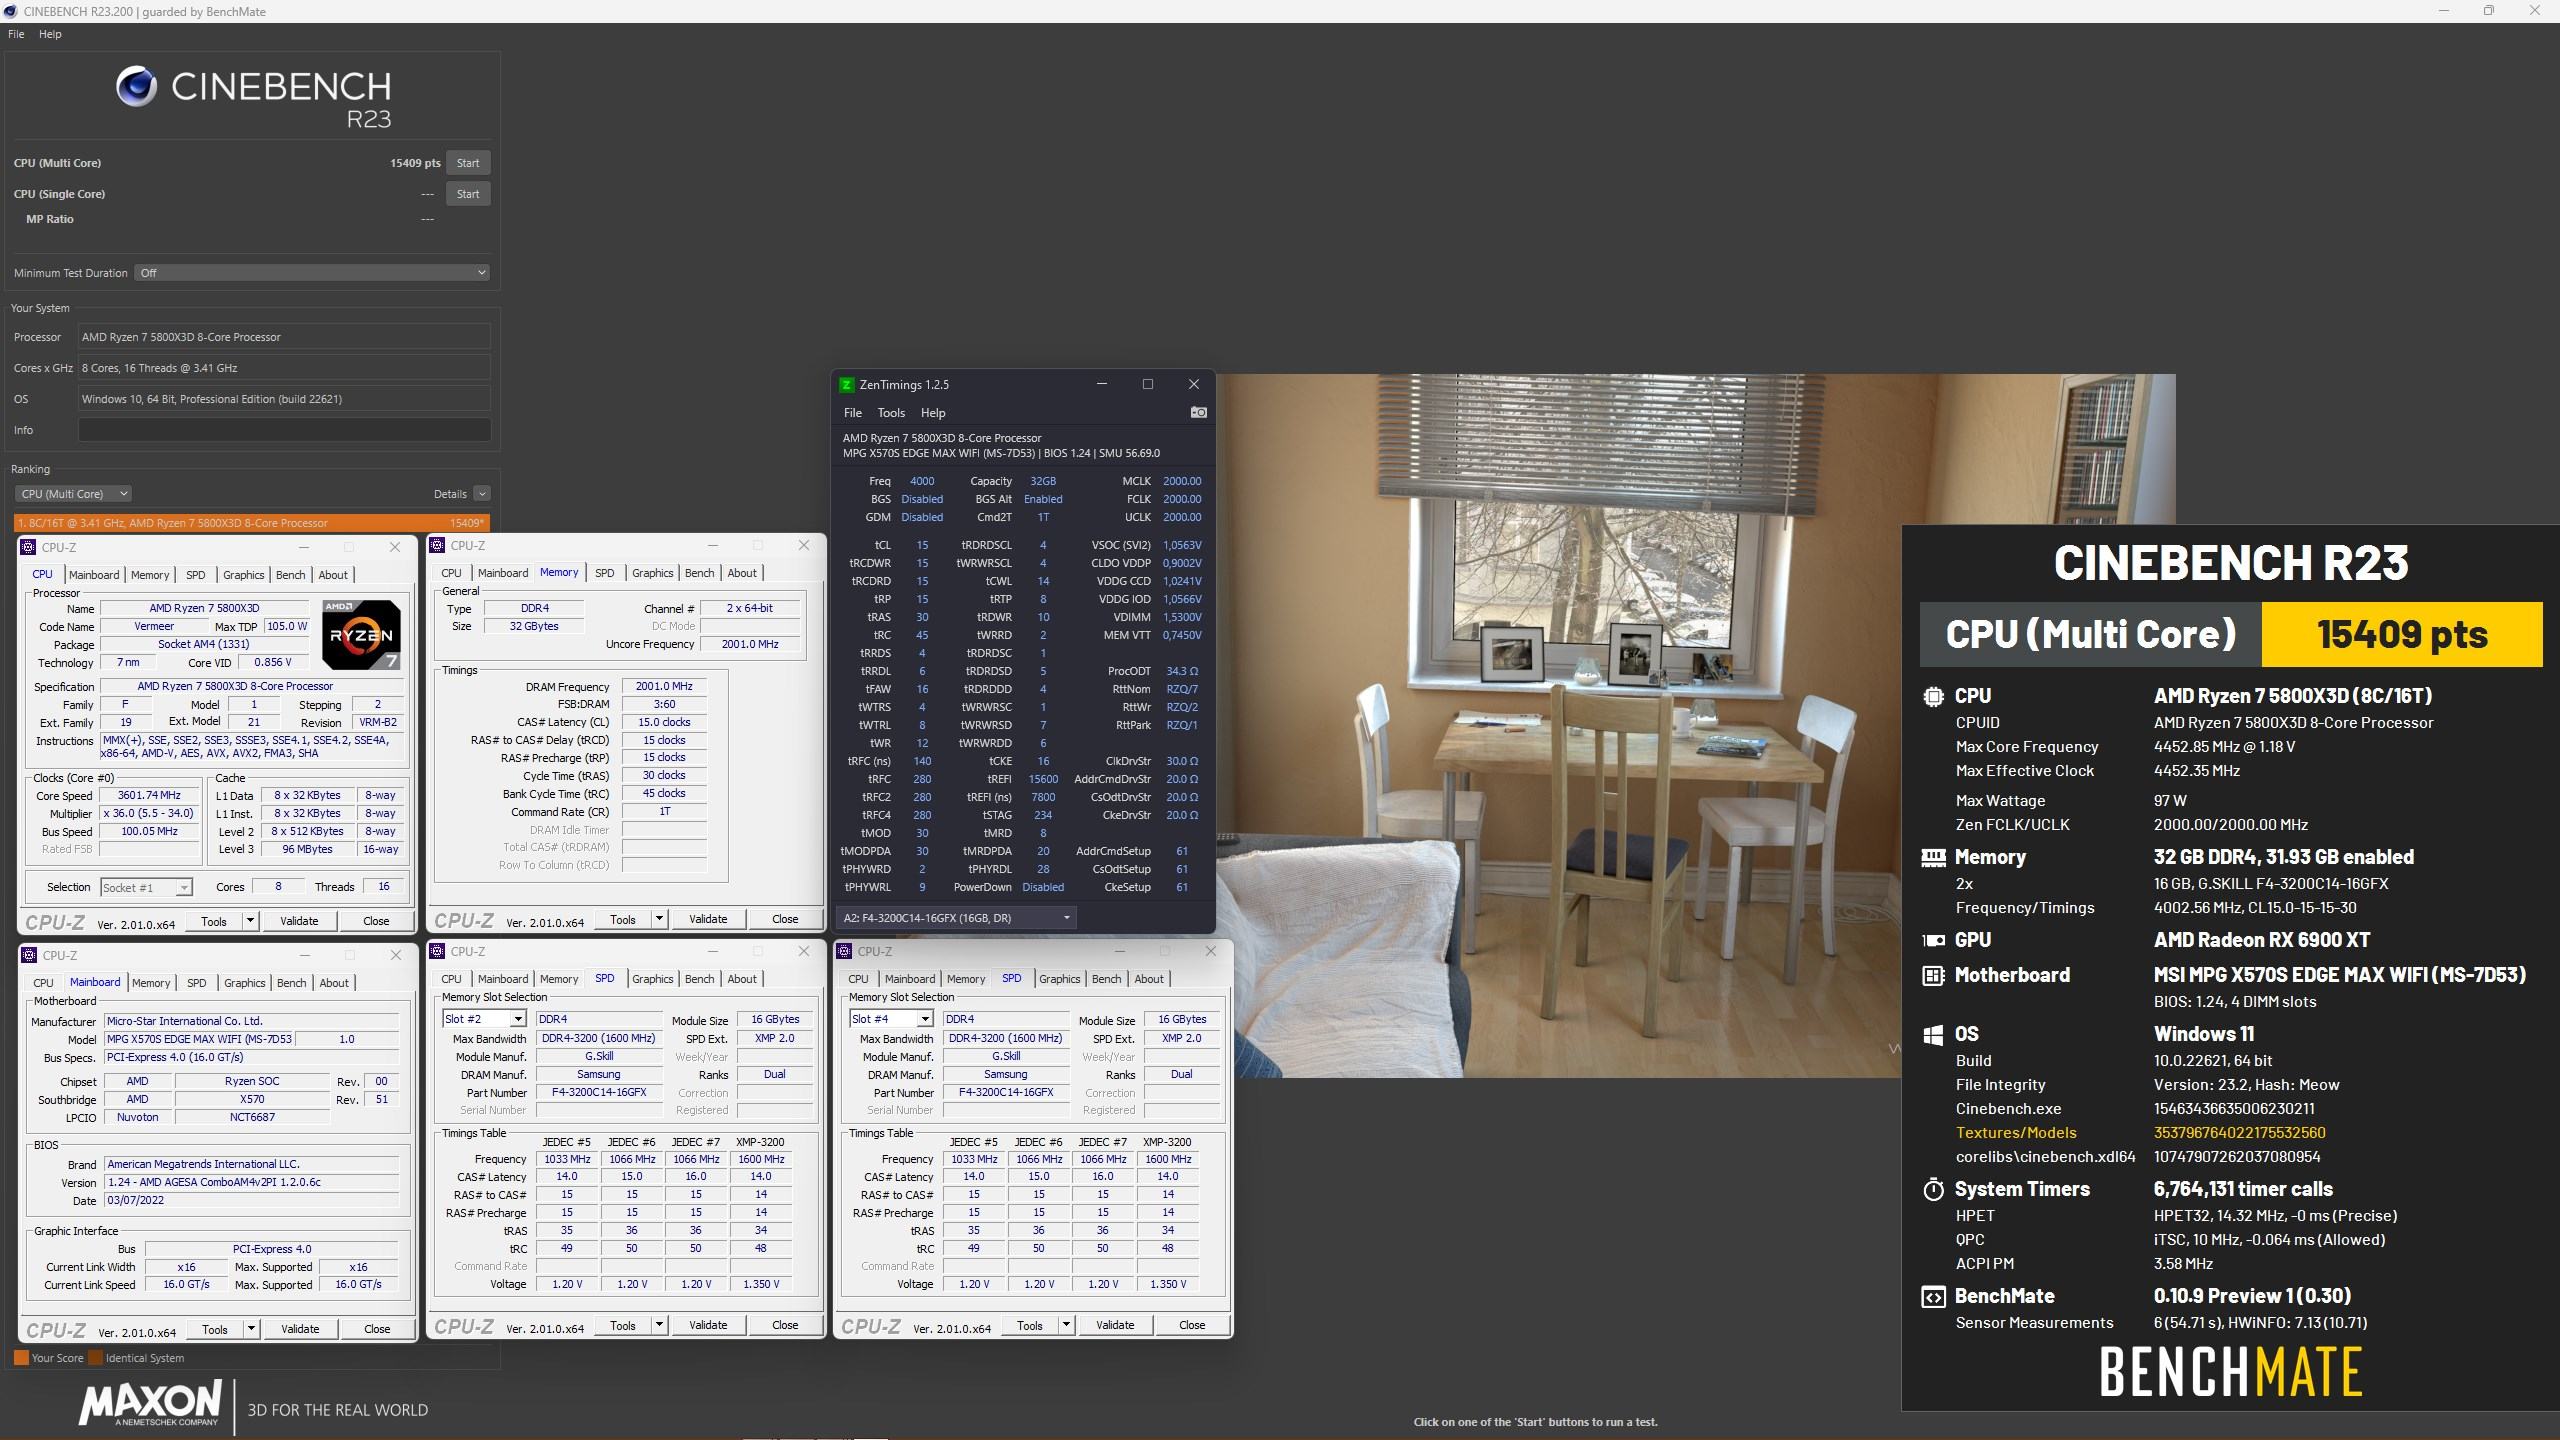Expand the ranking Details arrow
Screen dimensions: 2560x1440
[482, 494]
